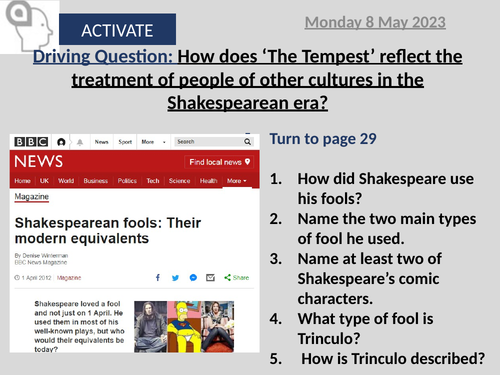Click the ACTIVATE blue label
This screenshot has height=375, width=500.
pyautogui.click(x=117, y=29)
